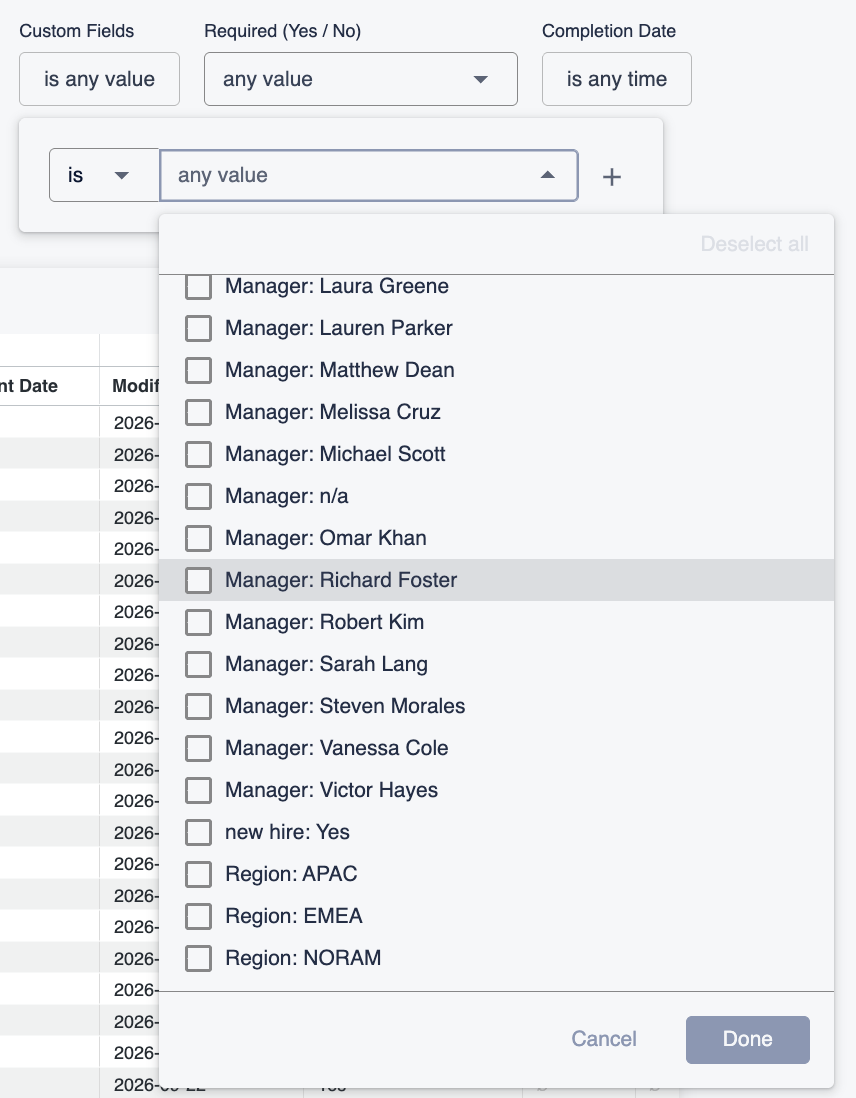Enable the new hire: Yes checkbox
This screenshot has height=1098, width=856.
(198, 832)
